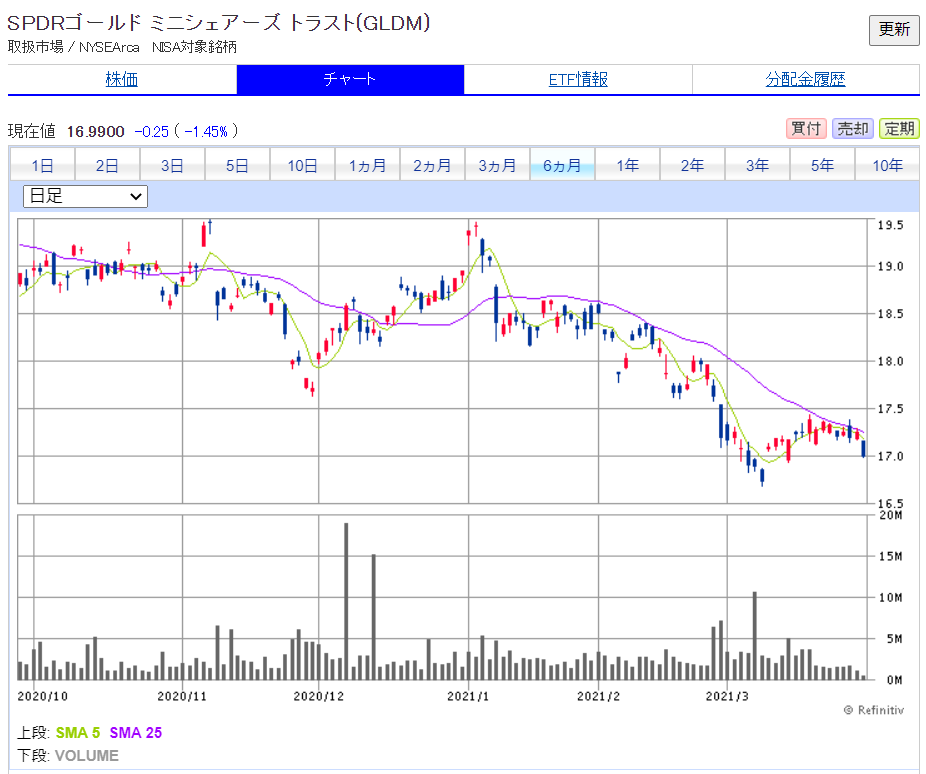Click the 2021/3 date axis label
The image size is (926, 774).
[727, 696]
